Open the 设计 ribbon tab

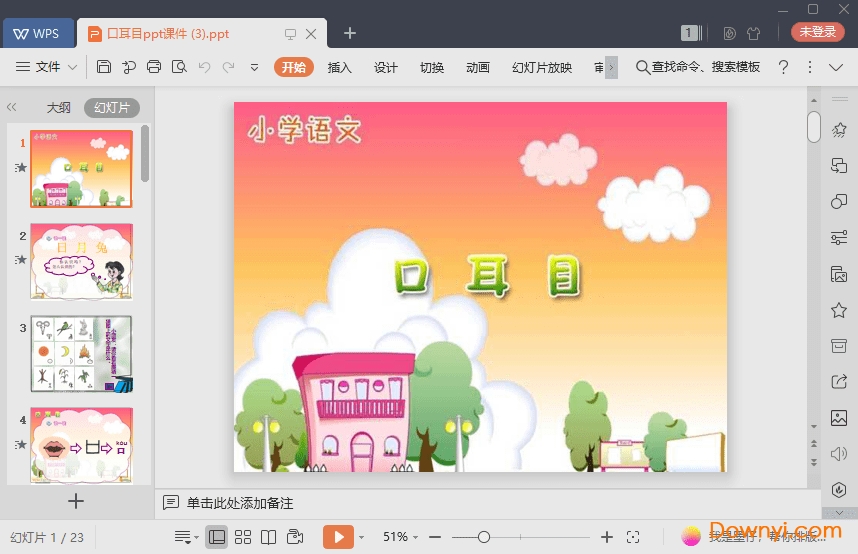tap(385, 67)
